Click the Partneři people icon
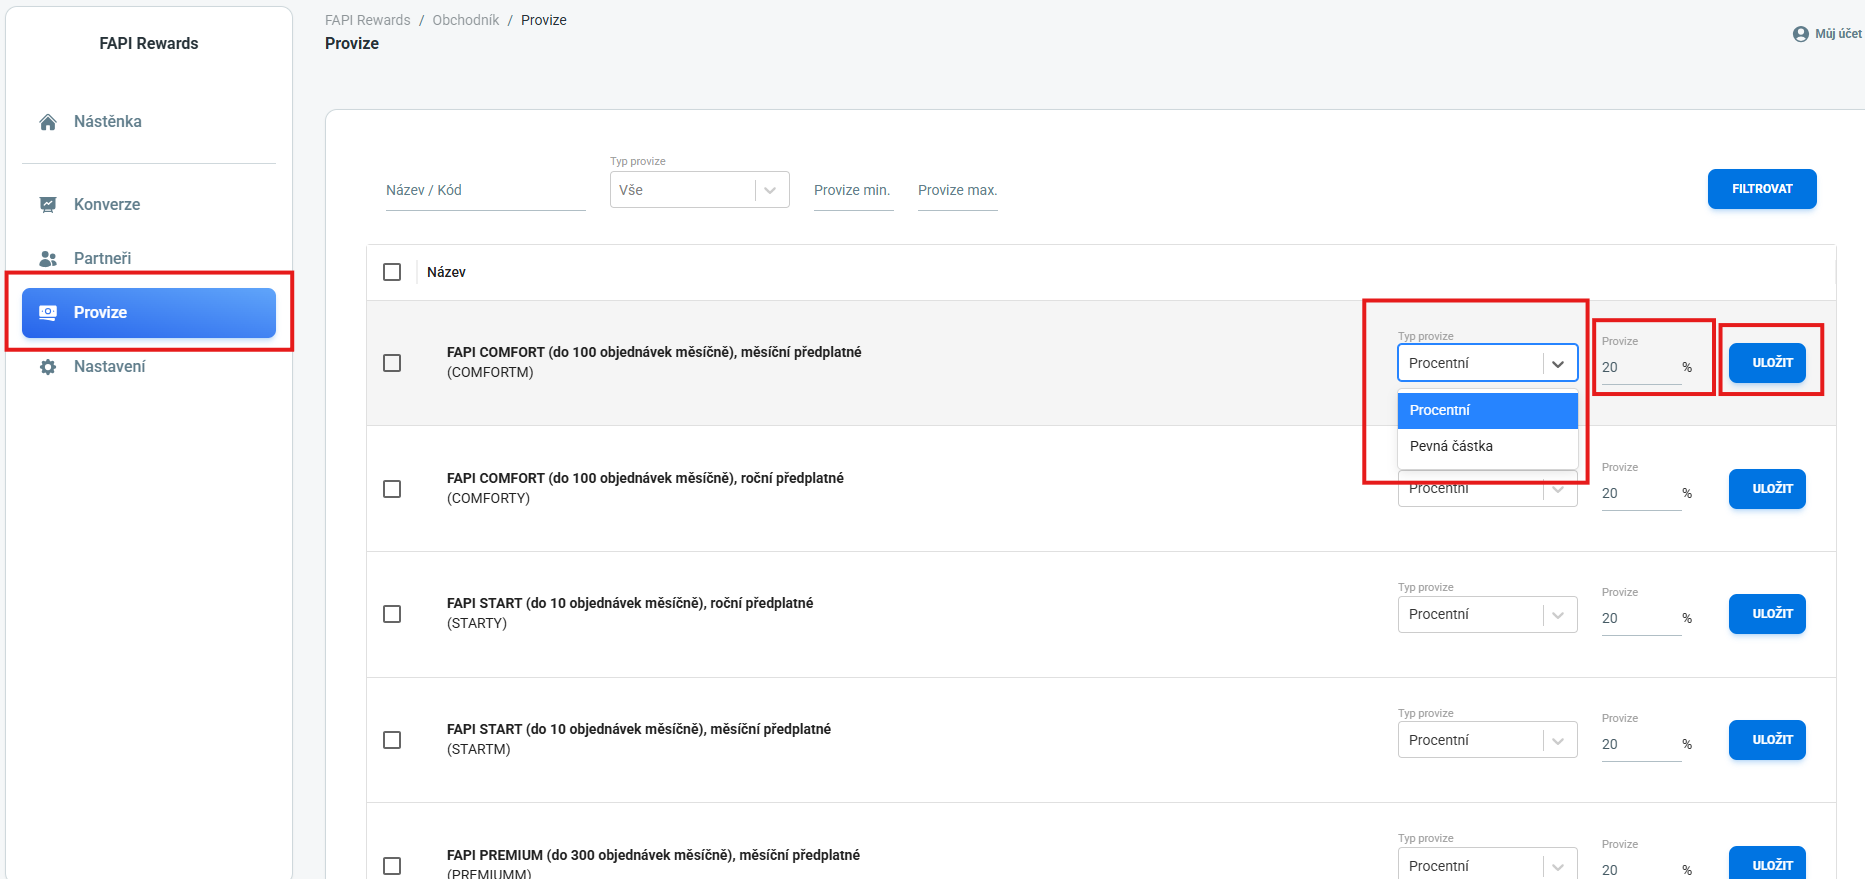1865x879 pixels. [x=48, y=259]
